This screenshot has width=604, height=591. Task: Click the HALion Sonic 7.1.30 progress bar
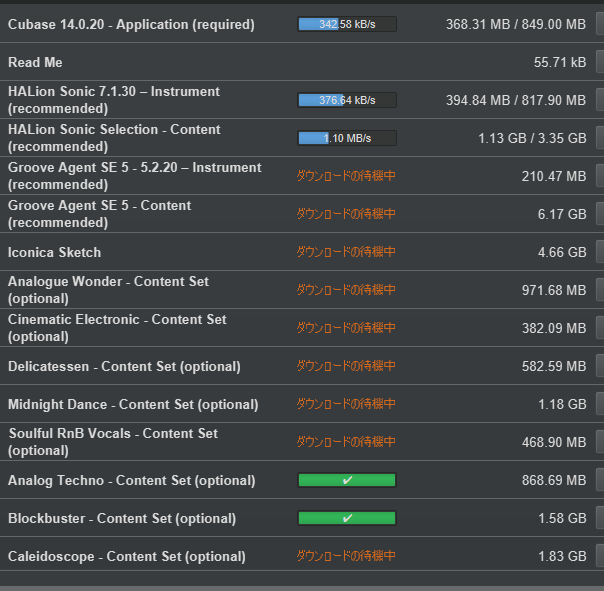[347, 100]
